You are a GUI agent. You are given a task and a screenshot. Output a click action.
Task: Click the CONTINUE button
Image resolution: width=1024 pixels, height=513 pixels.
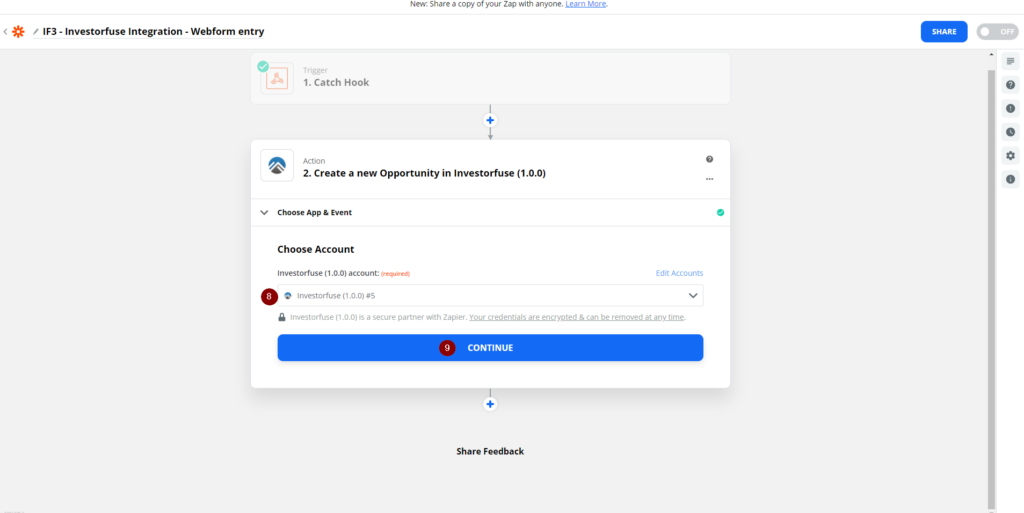[x=490, y=348]
